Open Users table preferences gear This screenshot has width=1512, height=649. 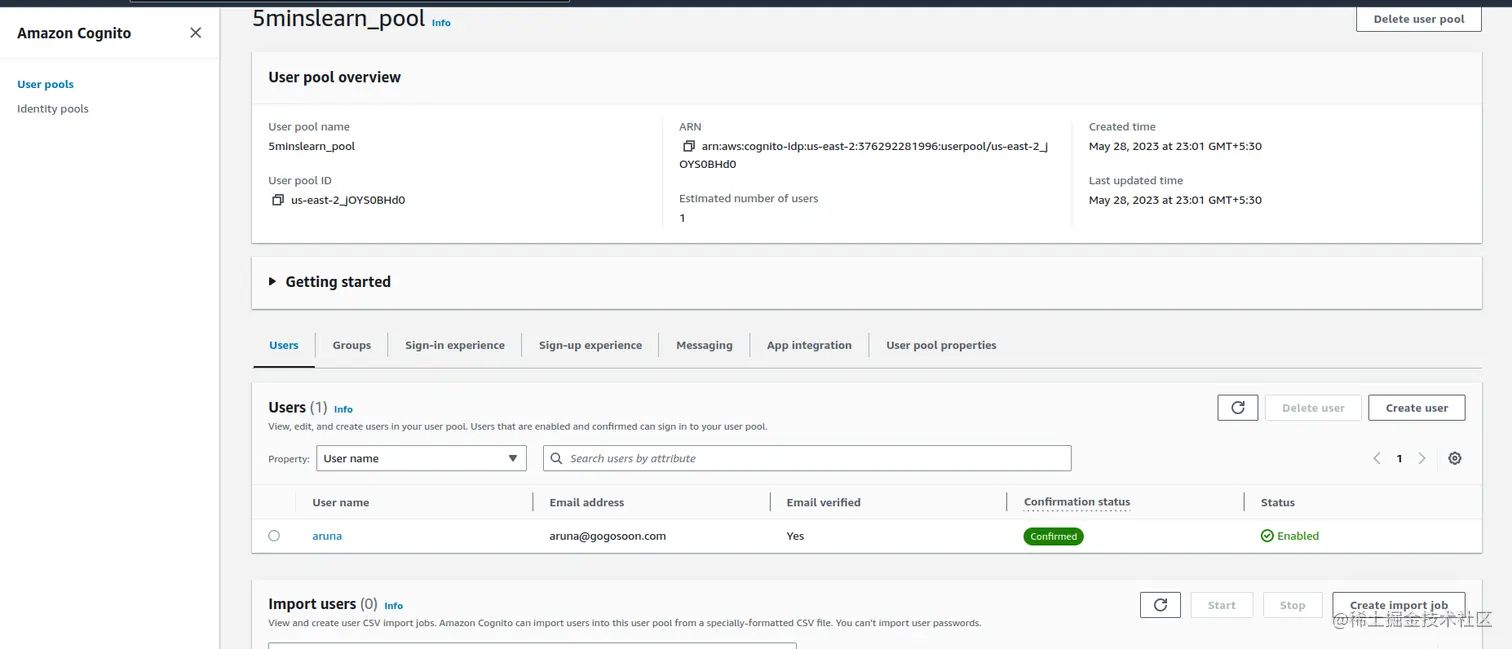coord(1455,458)
